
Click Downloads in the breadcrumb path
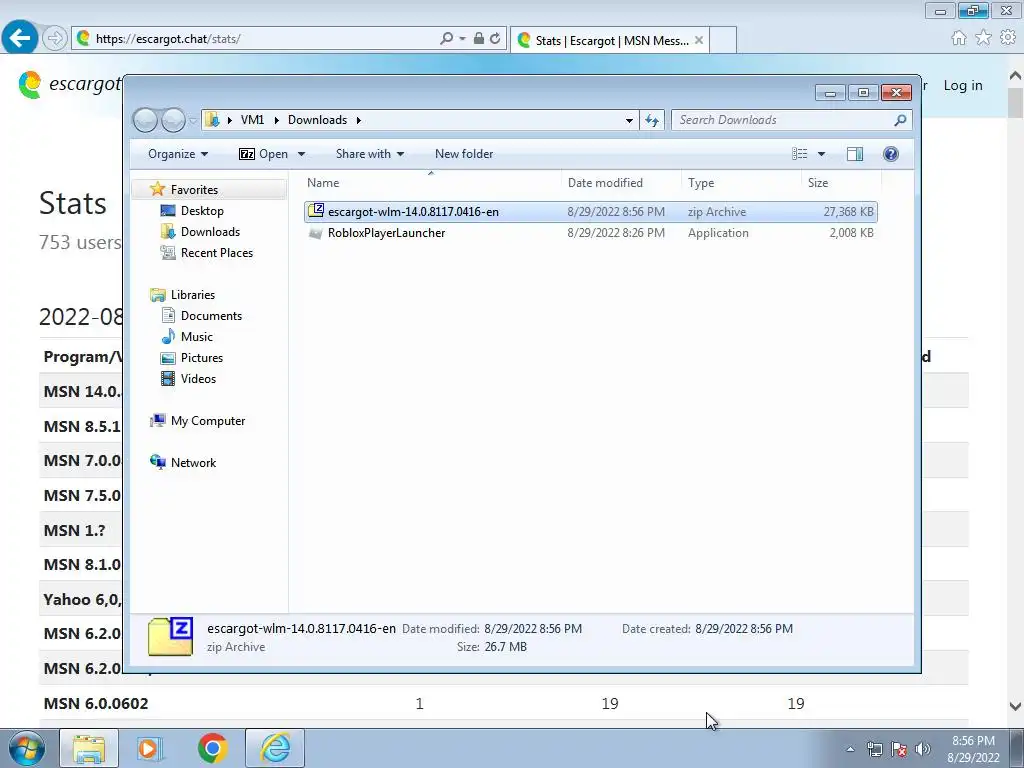317,120
